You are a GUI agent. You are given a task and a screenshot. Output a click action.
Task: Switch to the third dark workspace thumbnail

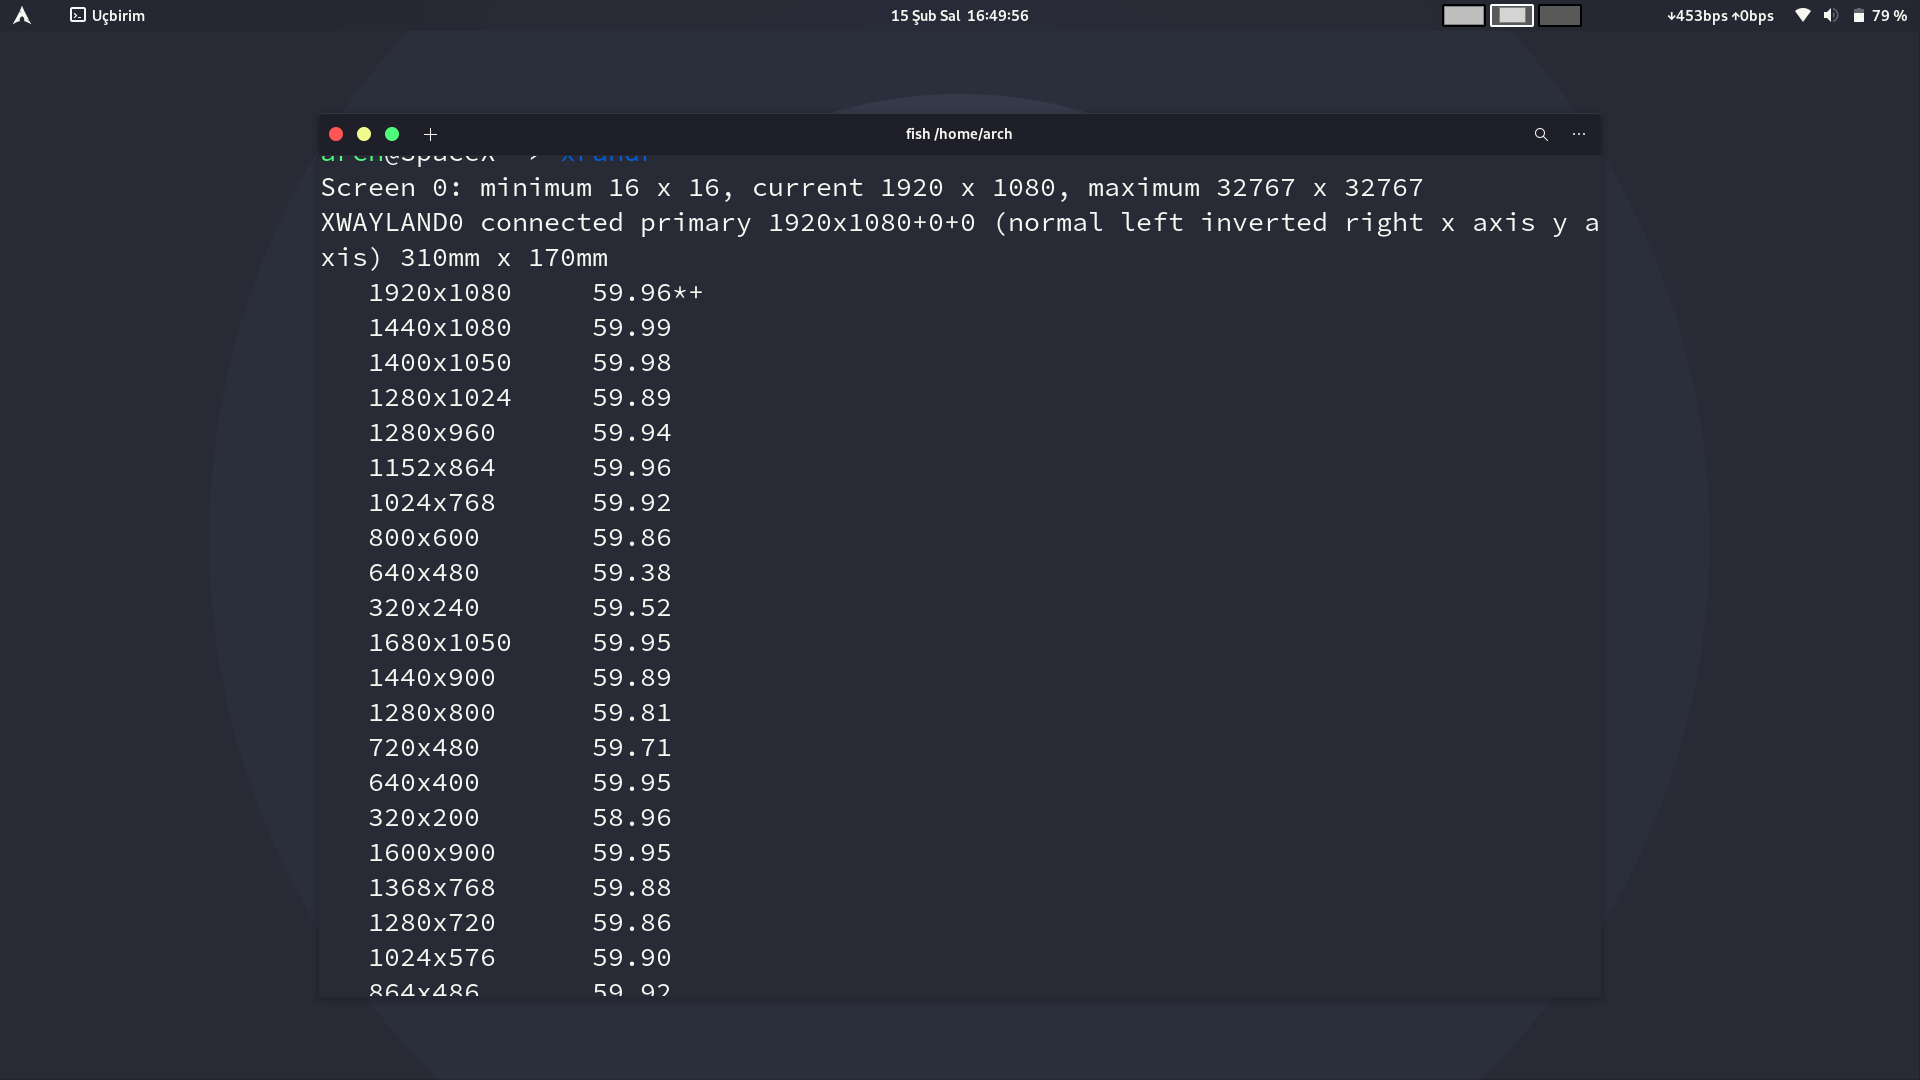pyautogui.click(x=1559, y=15)
